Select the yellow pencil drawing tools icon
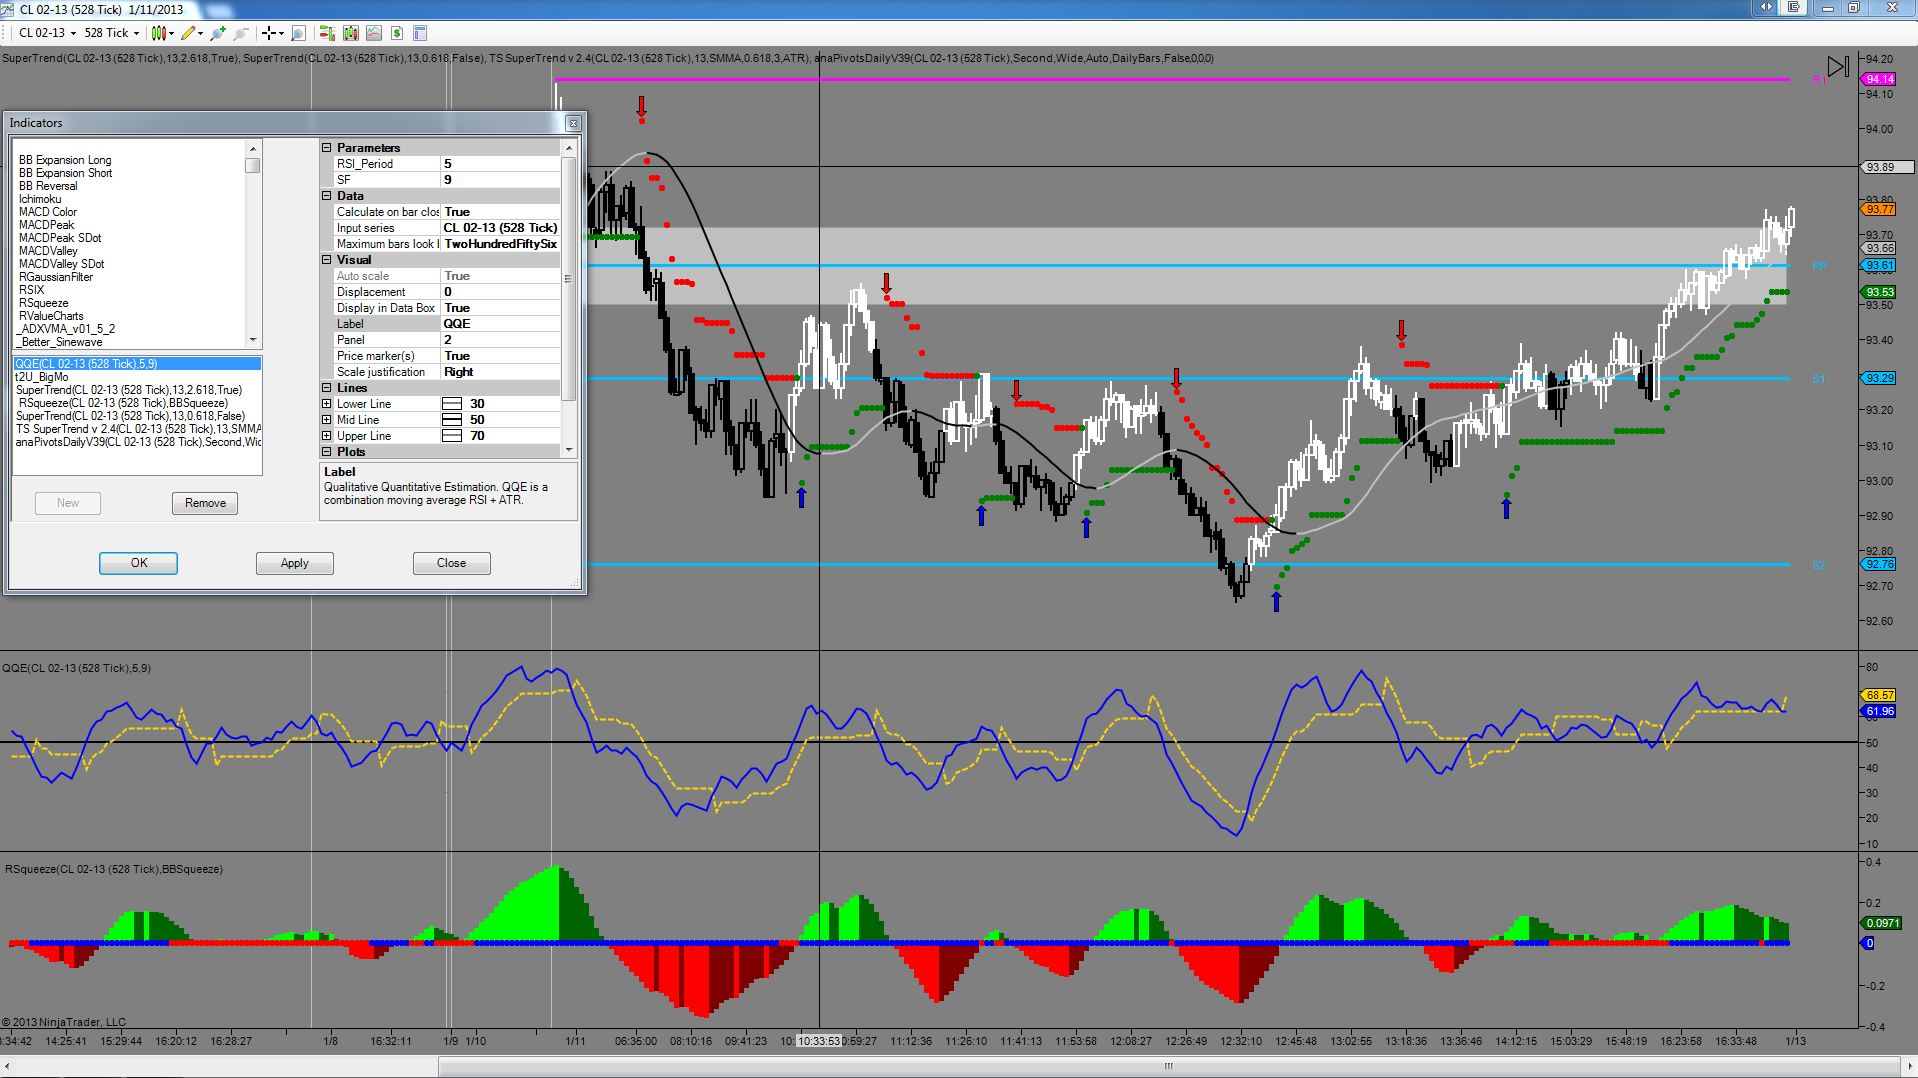1918x1078 pixels. (x=187, y=33)
